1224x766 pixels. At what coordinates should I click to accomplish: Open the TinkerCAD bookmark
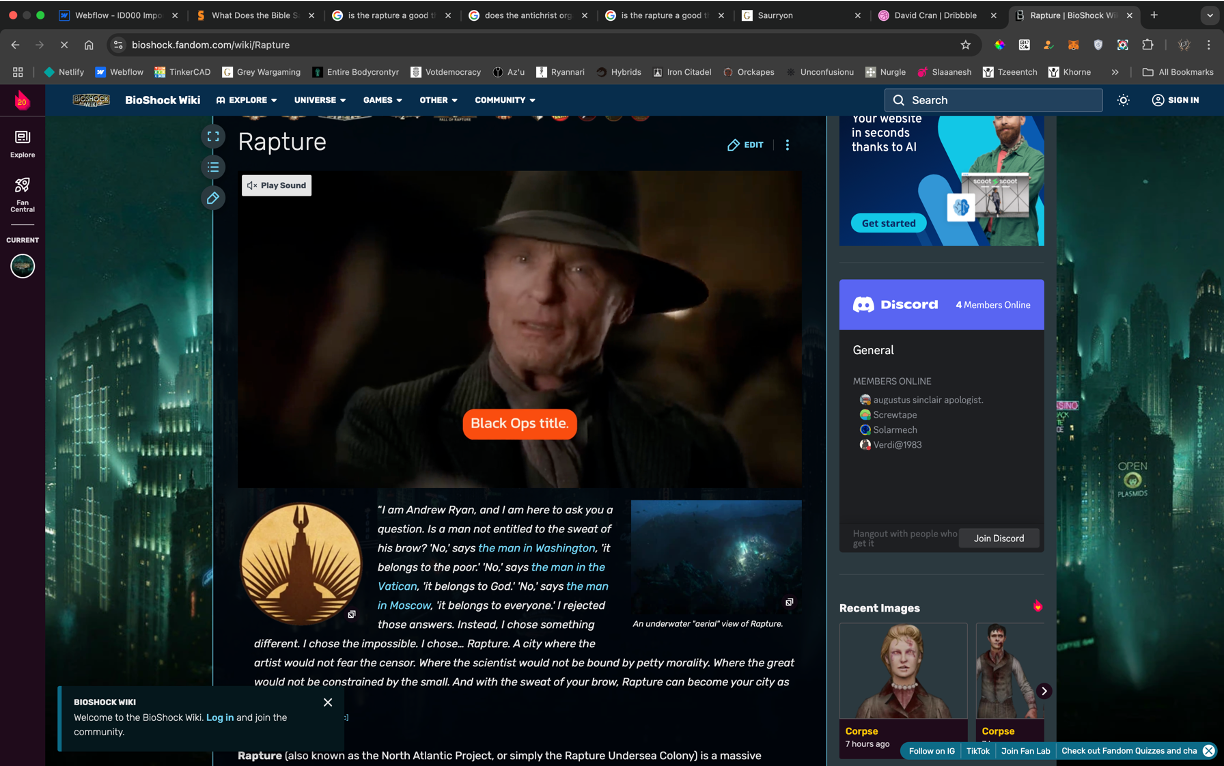182,72
